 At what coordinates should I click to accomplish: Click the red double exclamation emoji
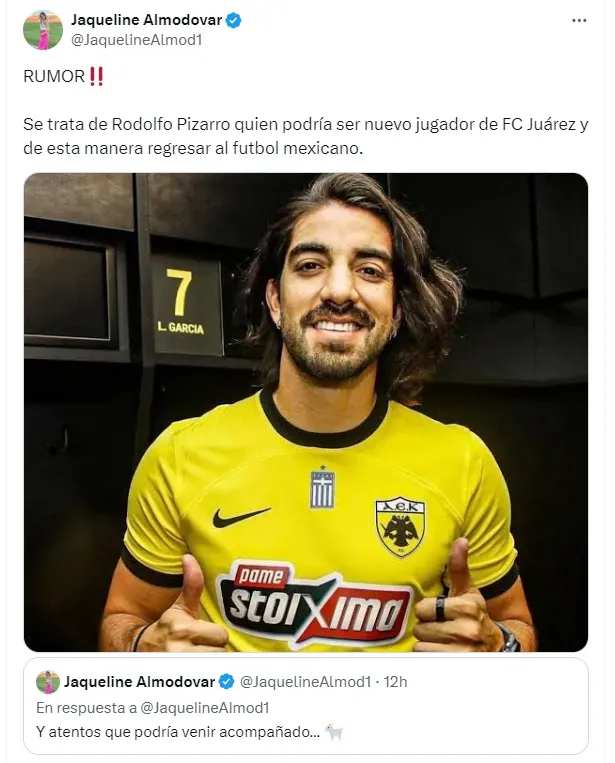point(97,76)
